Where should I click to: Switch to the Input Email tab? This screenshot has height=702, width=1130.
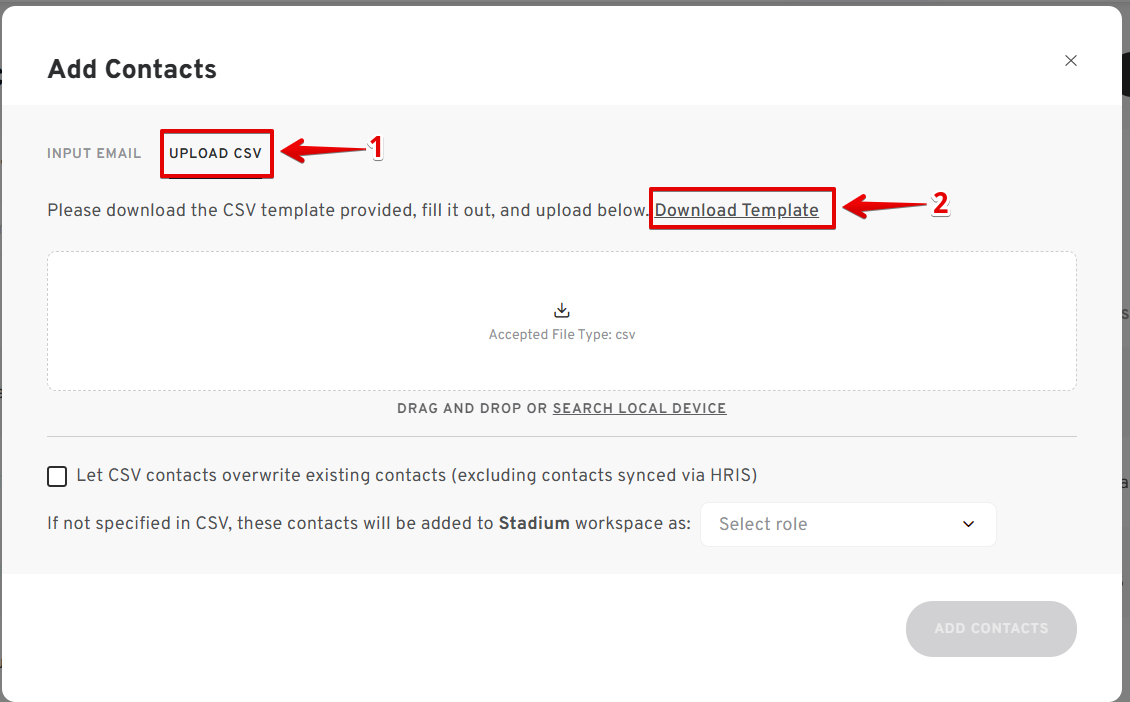(94, 154)
